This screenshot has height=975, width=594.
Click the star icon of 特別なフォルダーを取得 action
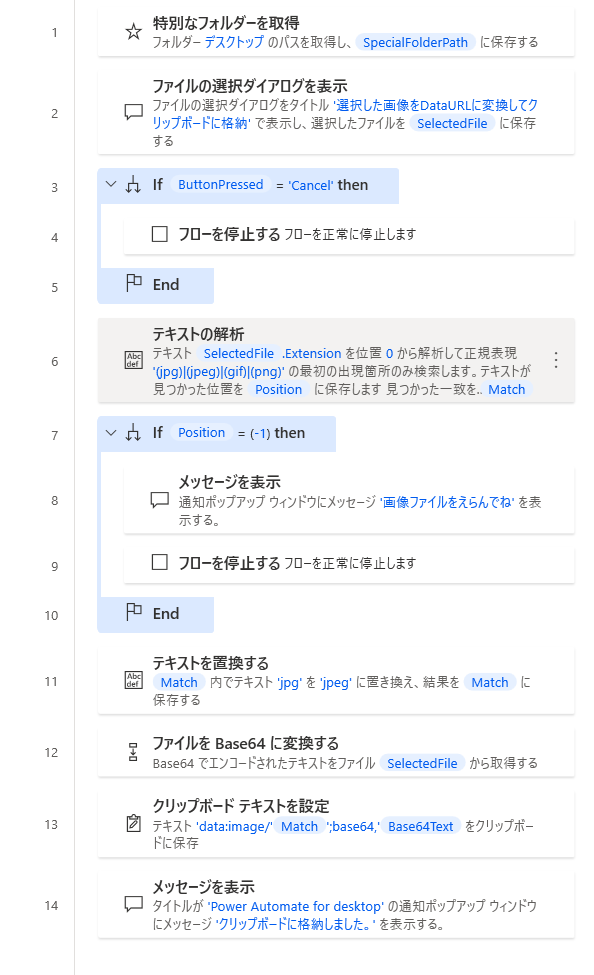click(x=134, y=32)
